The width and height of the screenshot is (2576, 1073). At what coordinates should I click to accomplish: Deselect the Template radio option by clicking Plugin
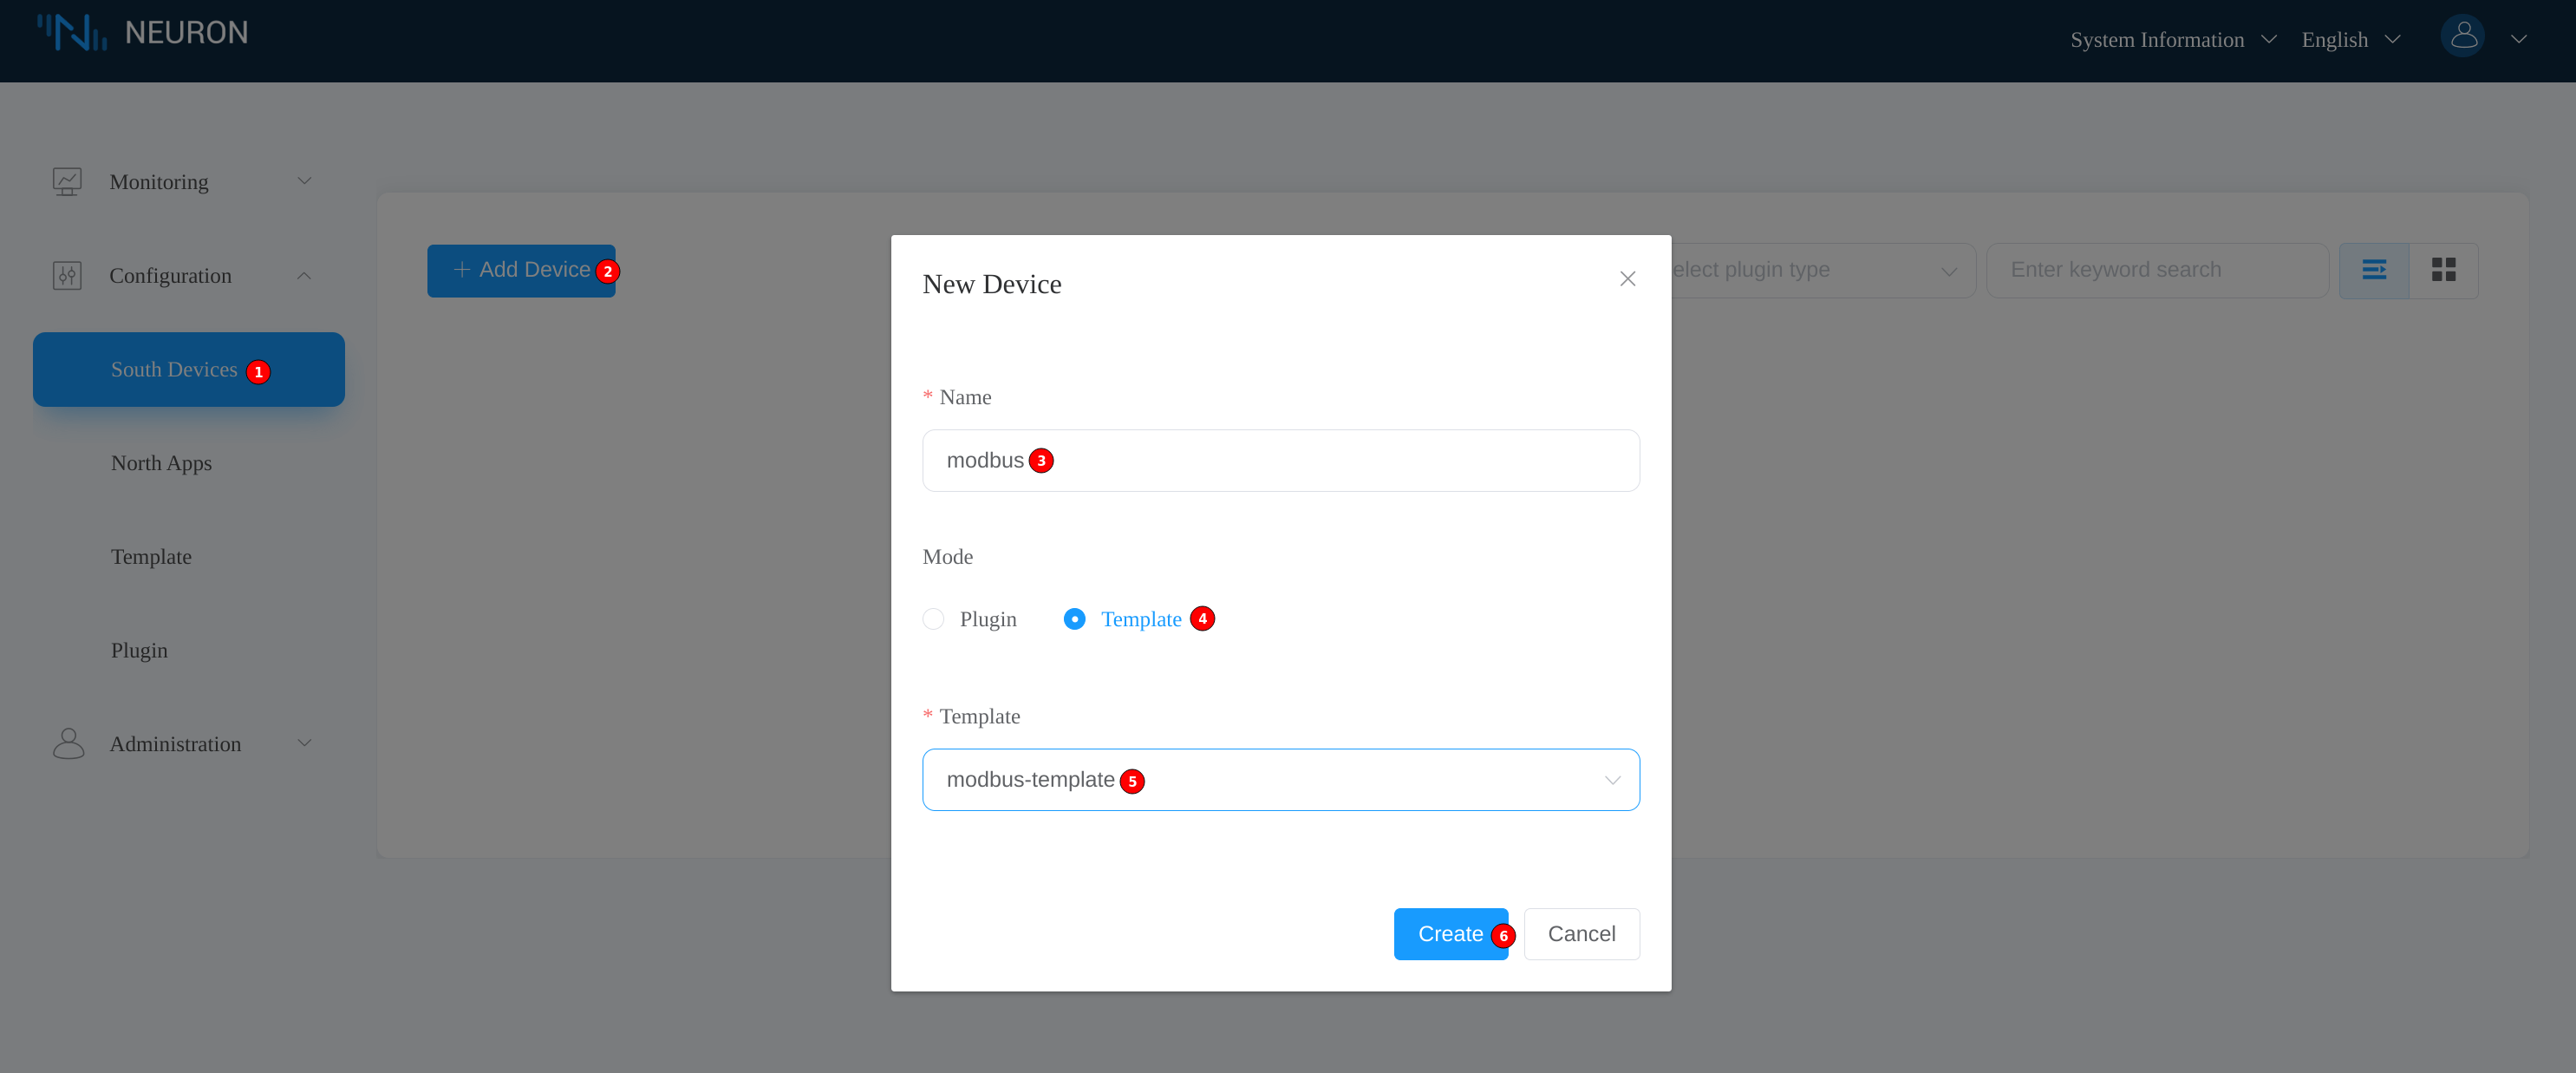[933, 619]
